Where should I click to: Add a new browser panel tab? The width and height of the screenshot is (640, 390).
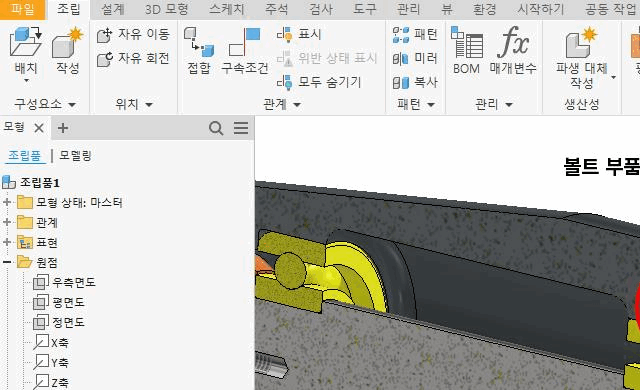click(x=62, y=128)
